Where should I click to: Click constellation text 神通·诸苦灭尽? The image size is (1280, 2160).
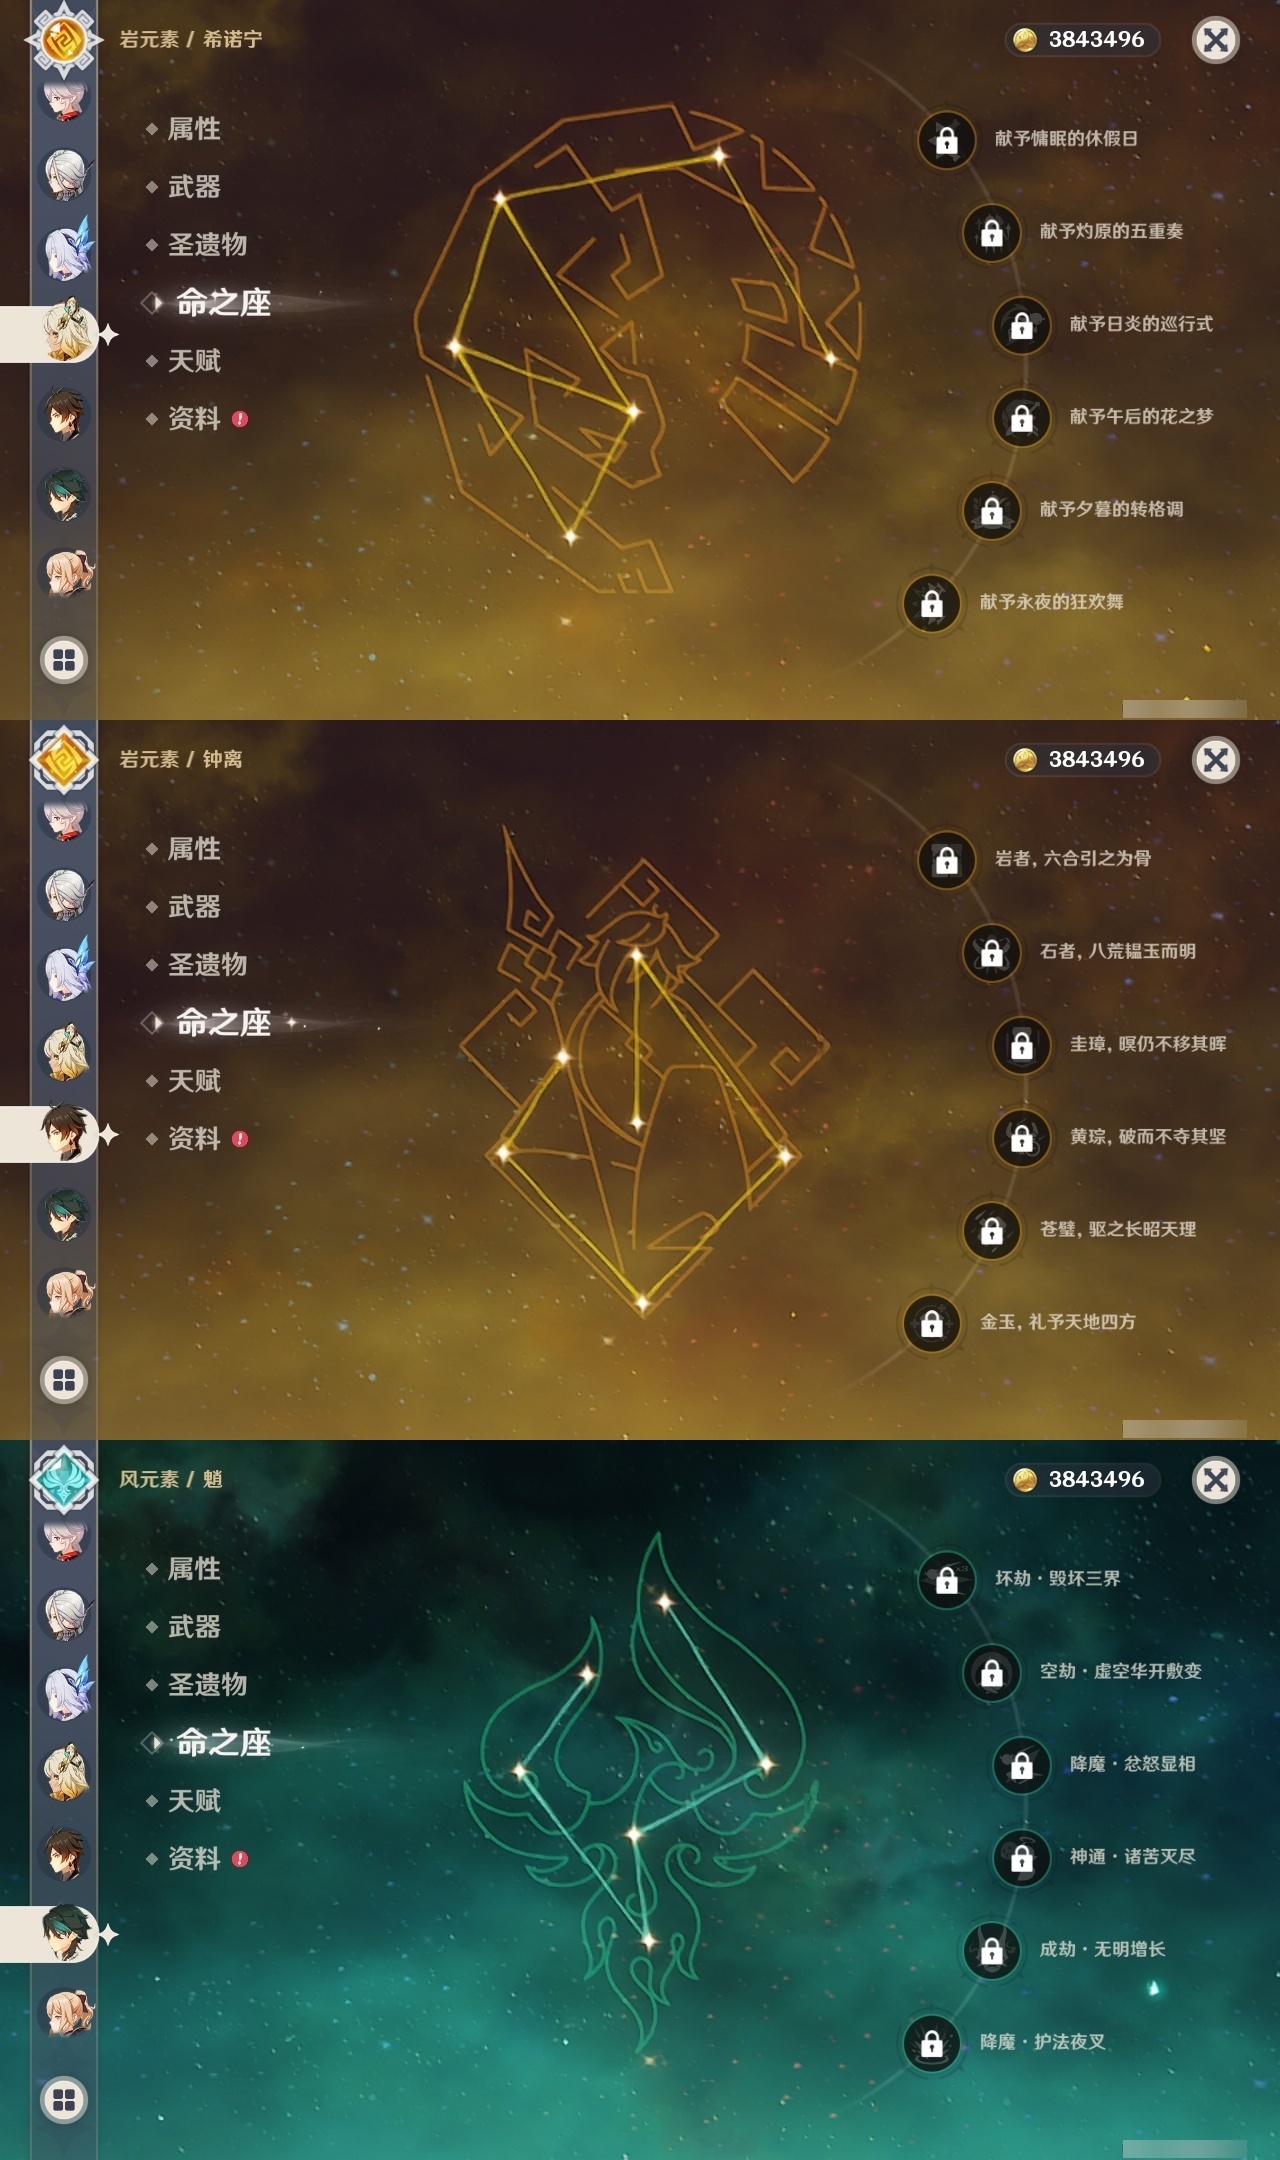[x=1132, y=1857]
